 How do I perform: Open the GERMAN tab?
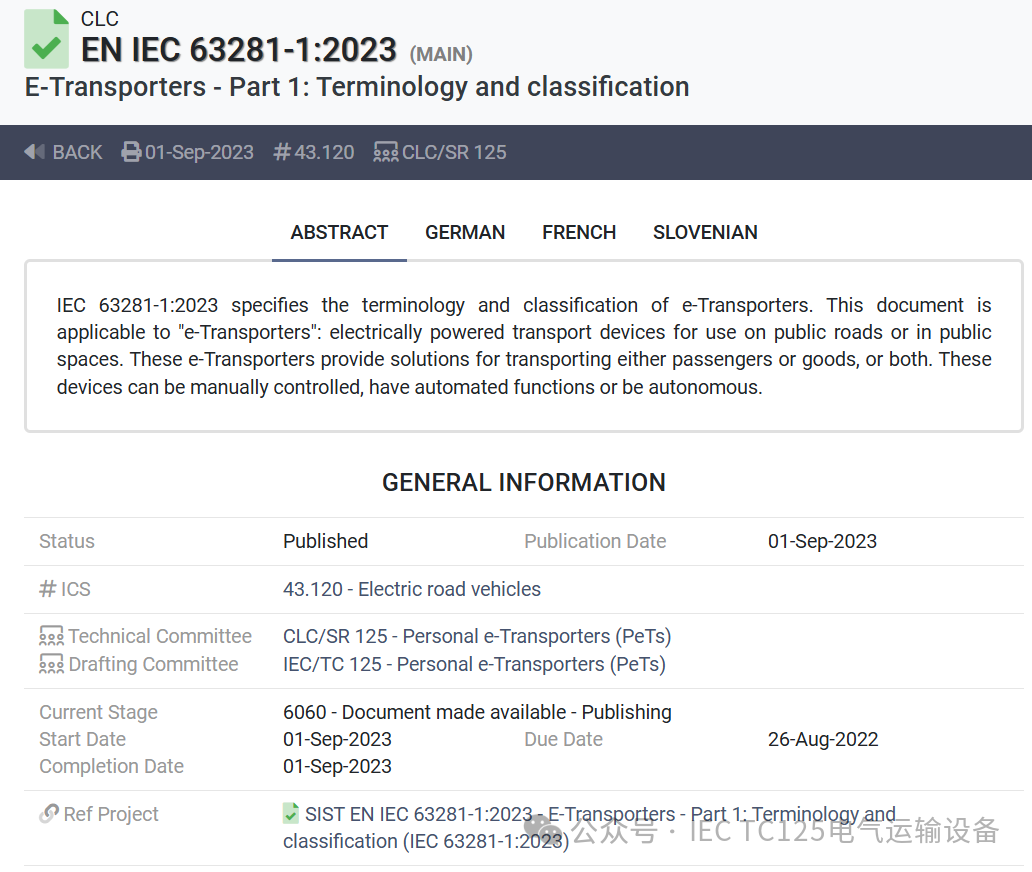pyautogui.click(x=465, y=232)
